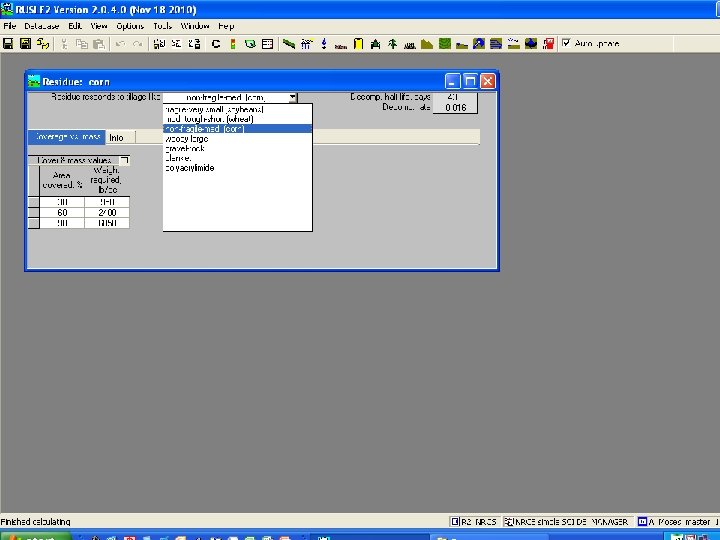720x540 pixels.
Task: Click the yellow door-shaped toolbar icon
Action: [358, 44]
